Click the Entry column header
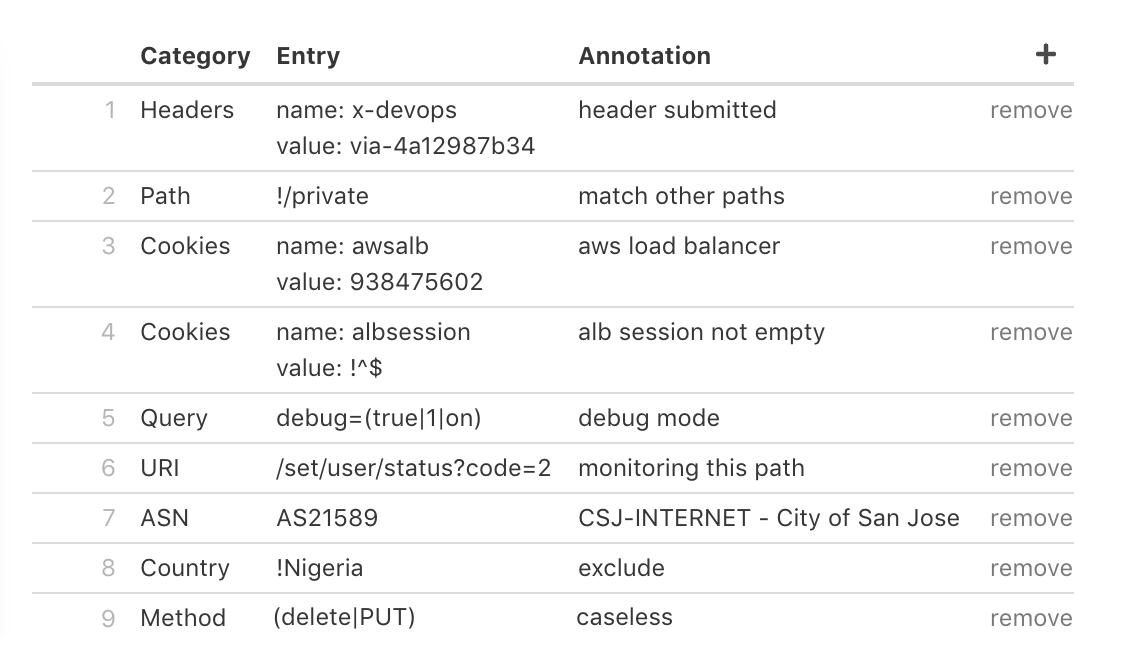Image resolution: width=1123 pixels, height=656 pixels. [308, 56]
